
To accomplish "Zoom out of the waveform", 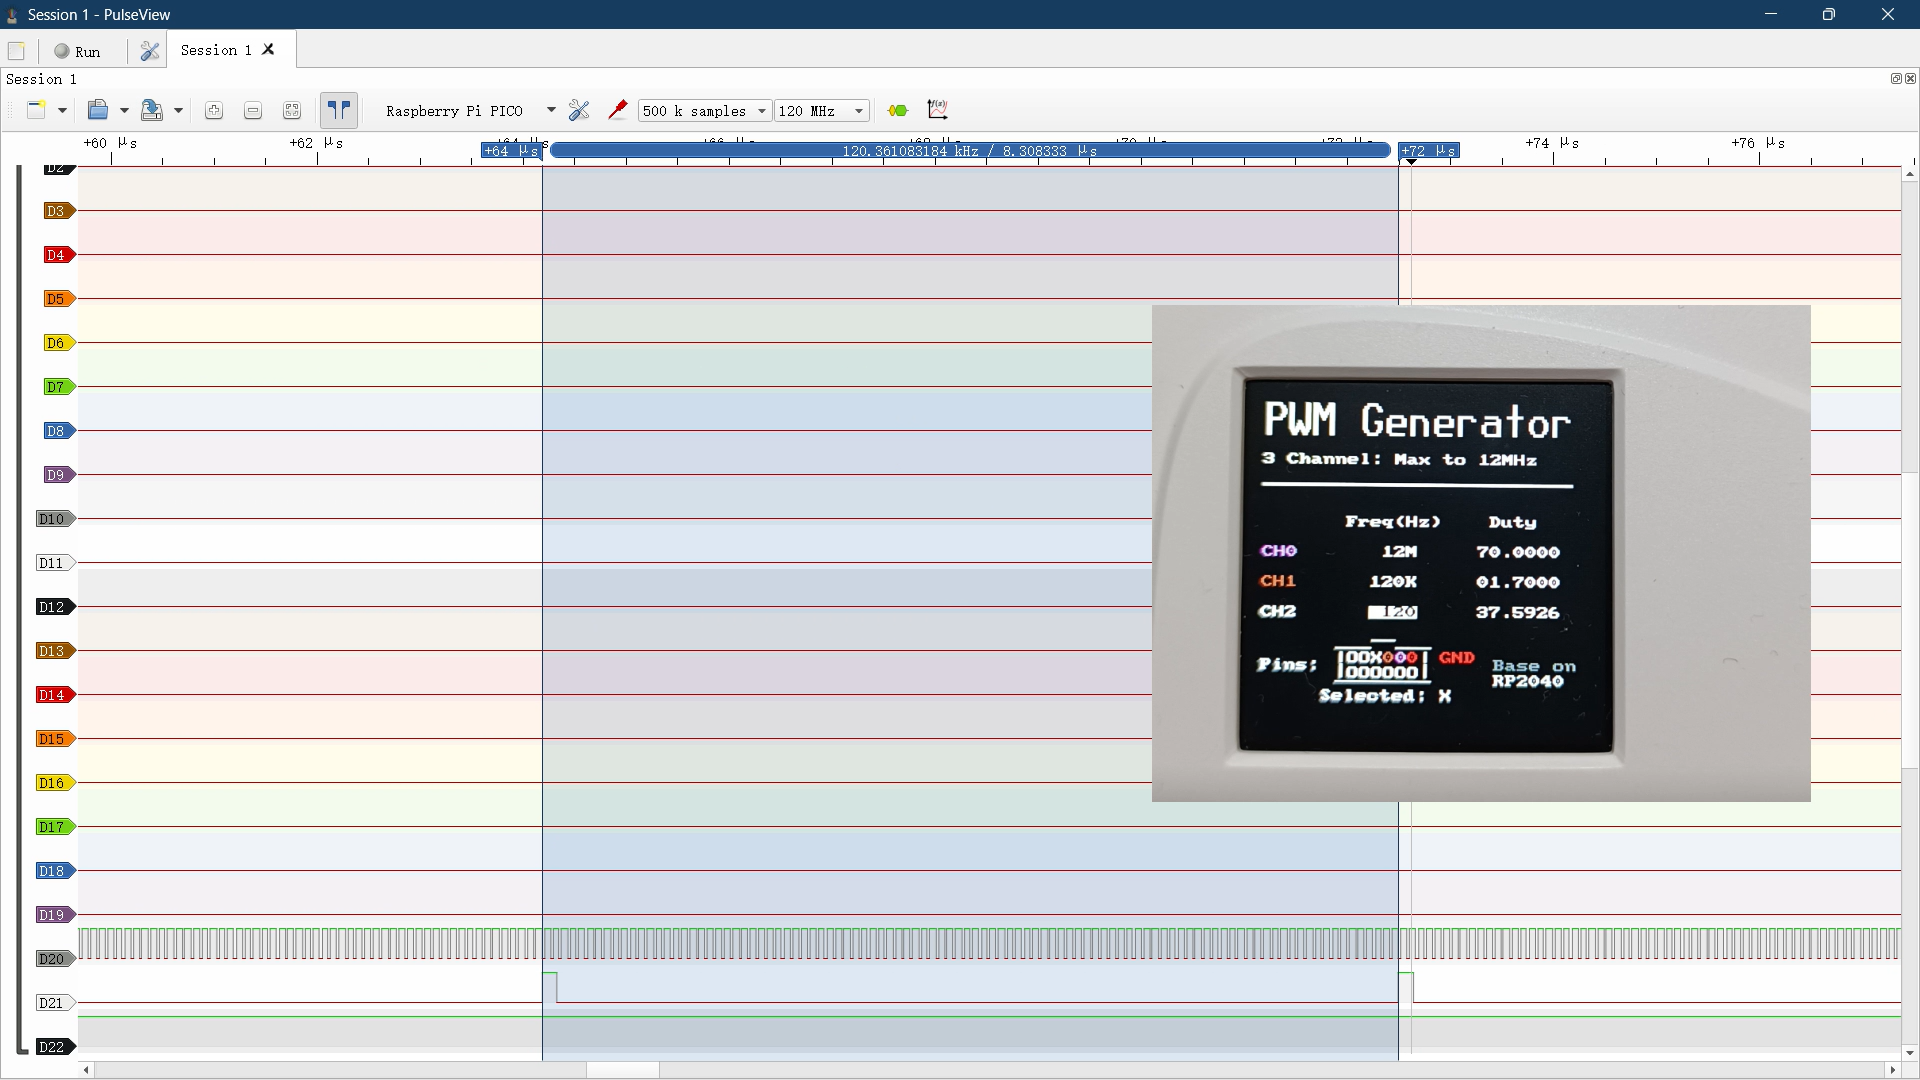I will pyautogui.click(x=253, y=110).
